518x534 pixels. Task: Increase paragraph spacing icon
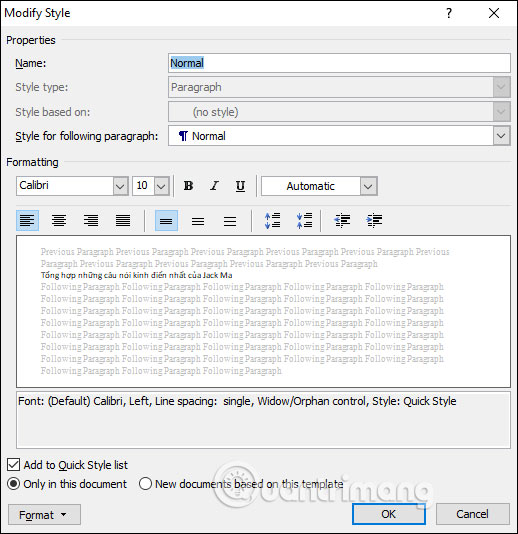[x=272, y=220]
